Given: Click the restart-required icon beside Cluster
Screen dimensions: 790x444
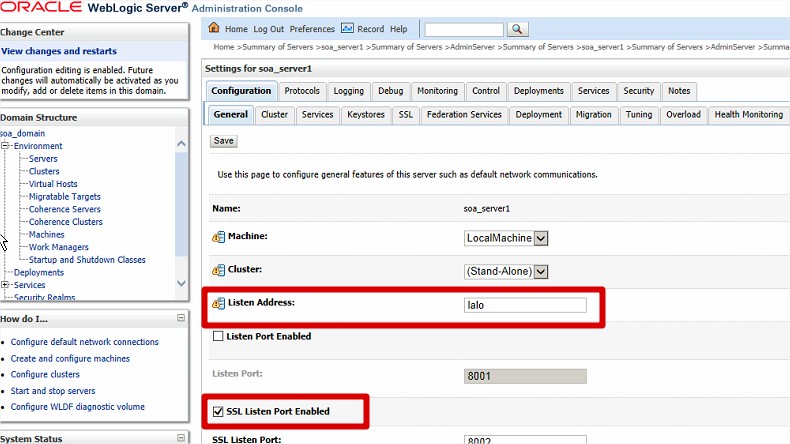Looking at the screenshot, I should click(x=219, y=270).
